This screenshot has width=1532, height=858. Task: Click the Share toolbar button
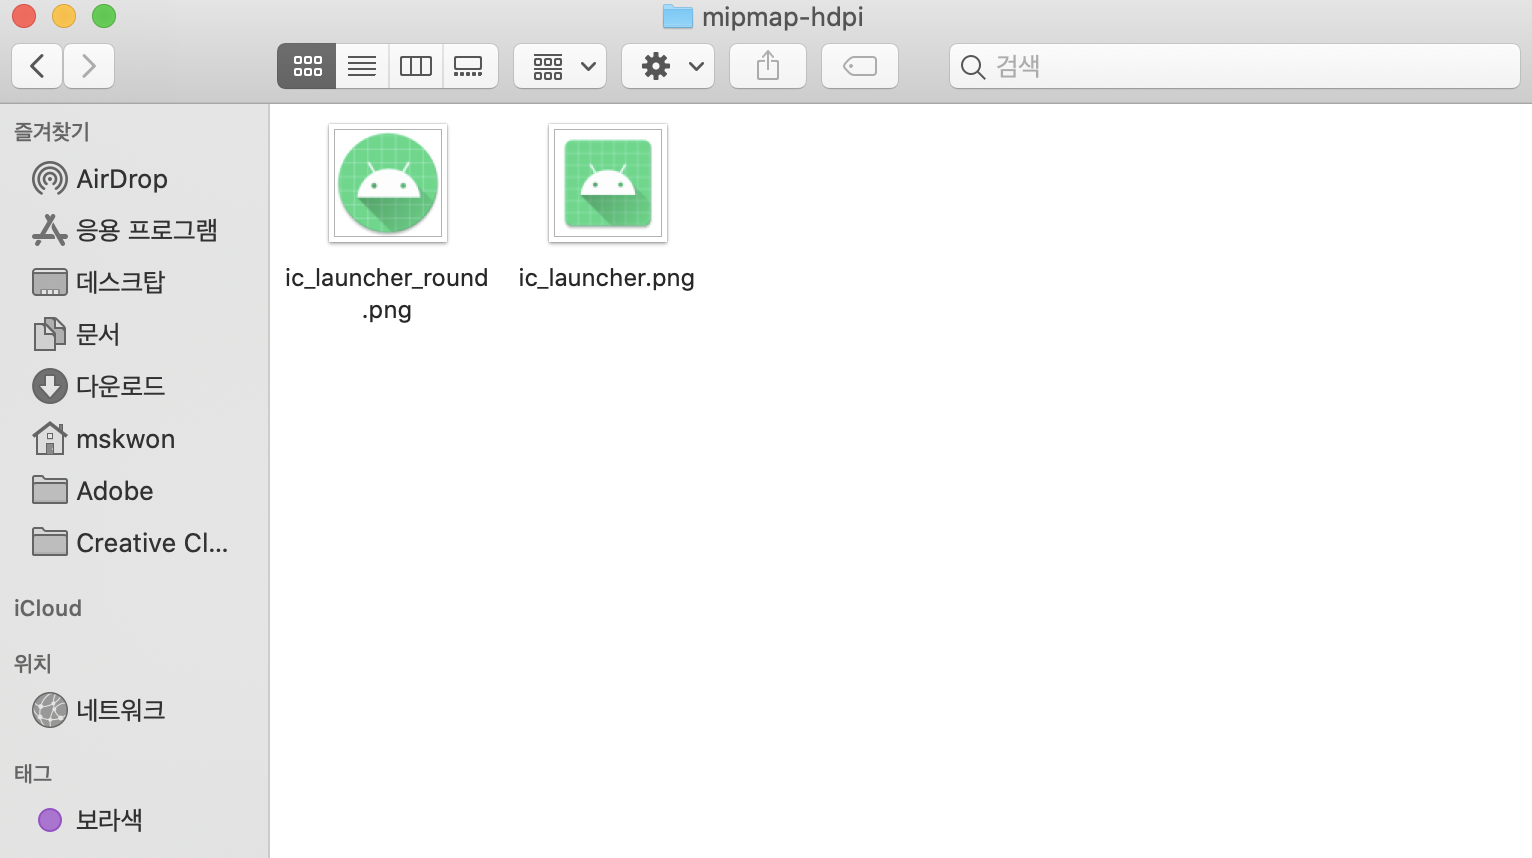[768, 66]
